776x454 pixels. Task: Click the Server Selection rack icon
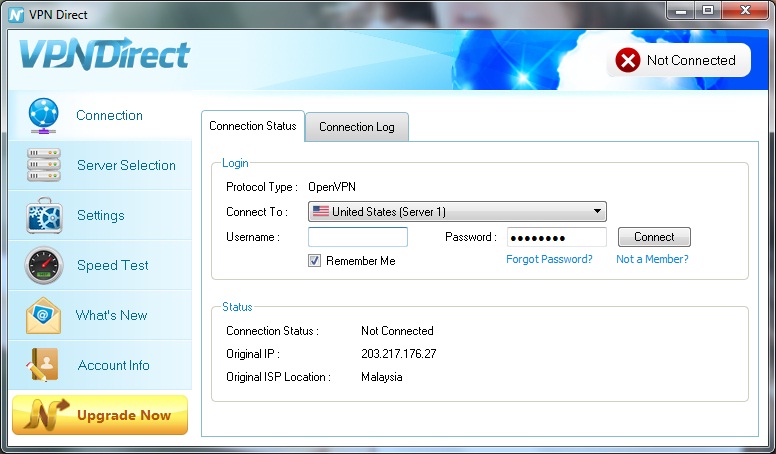pos(44,165)
